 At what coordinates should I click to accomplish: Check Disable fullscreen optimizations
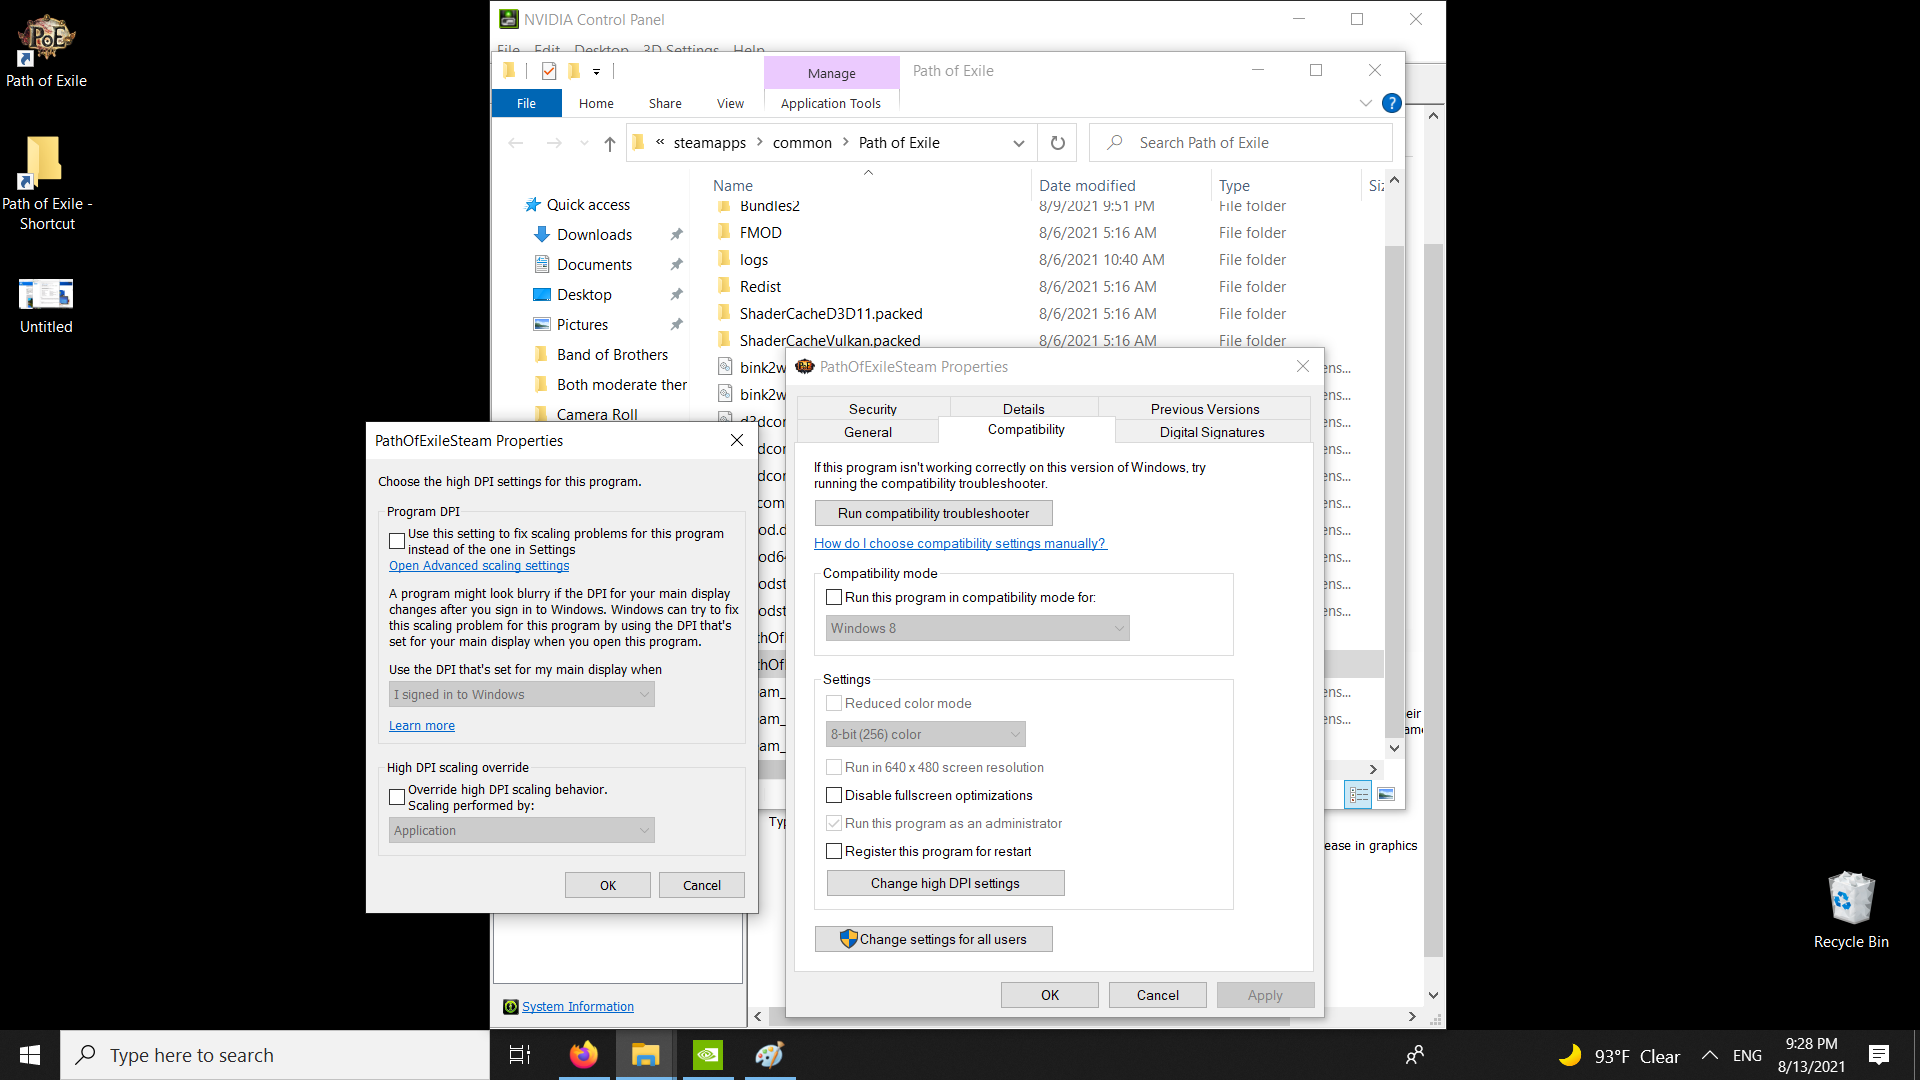pos(834,796)
